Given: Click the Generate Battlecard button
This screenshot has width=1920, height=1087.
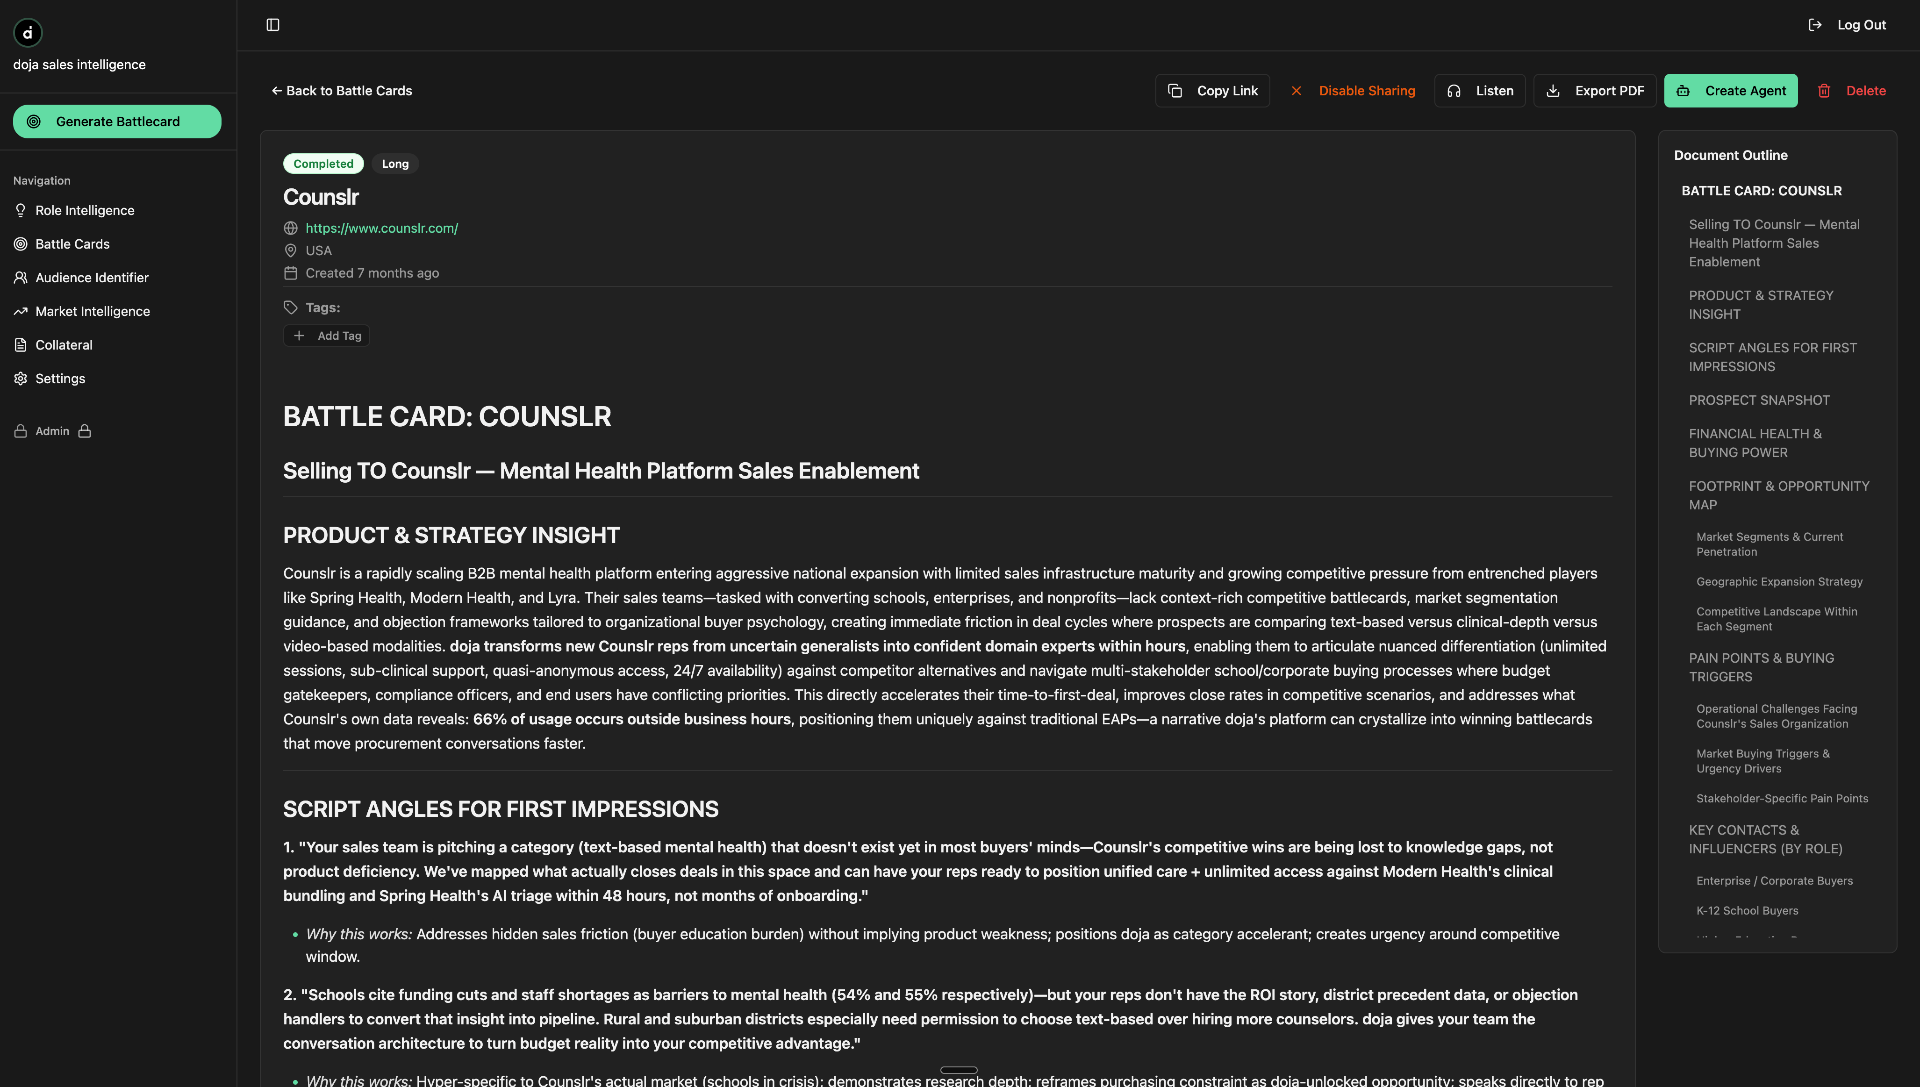Looking at the screenshot, I should pos(117,122).
